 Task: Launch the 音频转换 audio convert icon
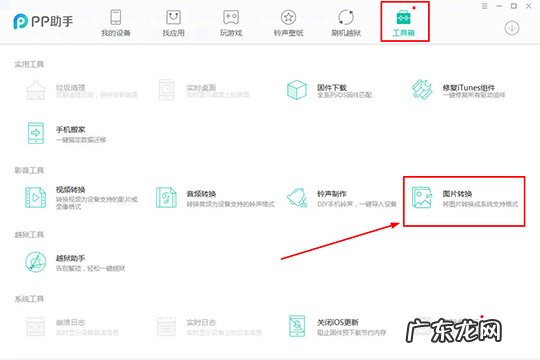click(166, 197)
